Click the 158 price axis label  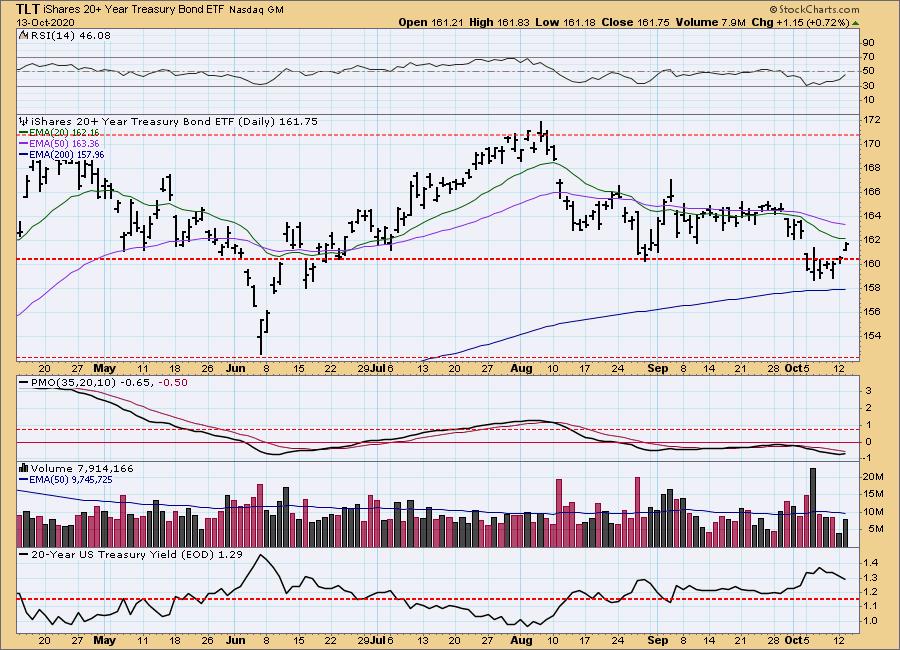(x=872, y=288)
